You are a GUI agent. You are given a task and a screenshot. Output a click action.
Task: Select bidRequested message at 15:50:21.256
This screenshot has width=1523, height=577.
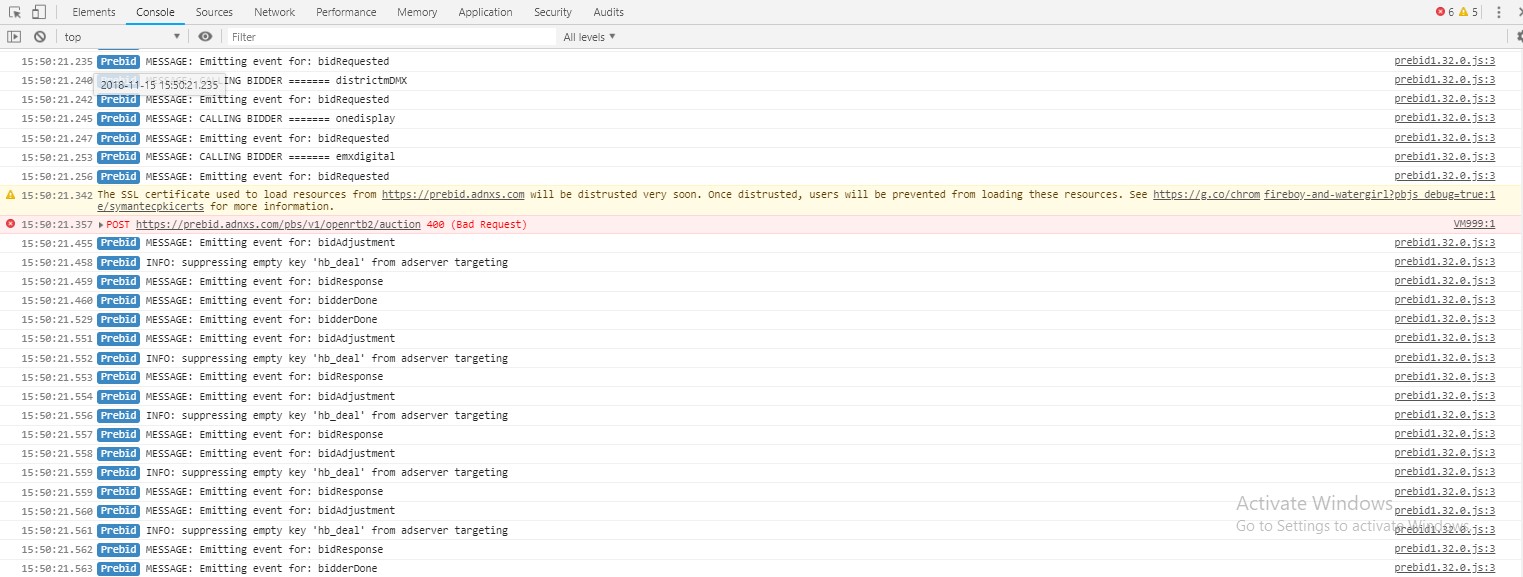[x=267, y=176]
